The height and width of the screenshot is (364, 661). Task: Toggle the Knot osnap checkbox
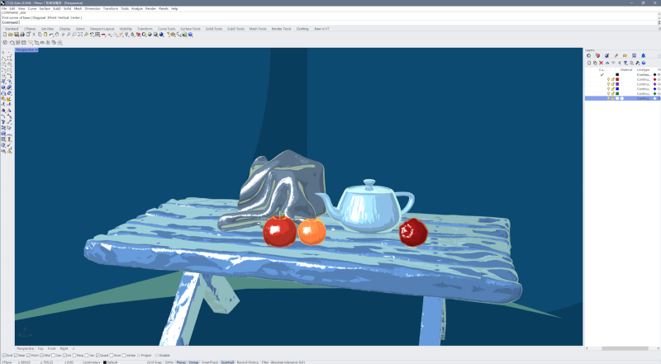(112, 355)
